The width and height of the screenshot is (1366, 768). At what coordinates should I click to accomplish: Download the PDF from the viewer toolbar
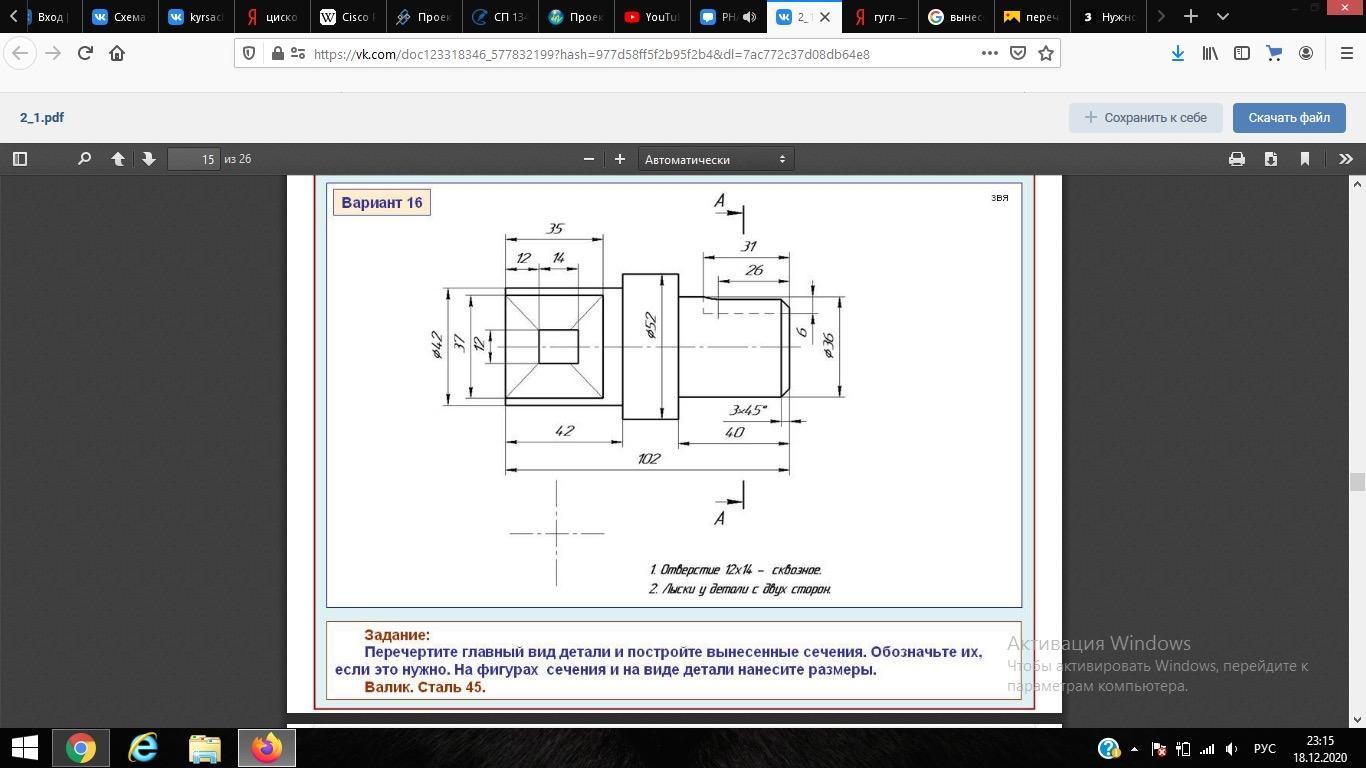[1271, 159]
